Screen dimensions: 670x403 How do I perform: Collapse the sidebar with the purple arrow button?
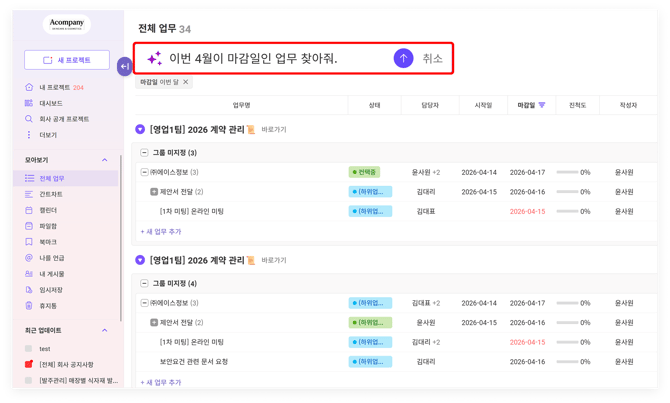(x=125, y=67)
